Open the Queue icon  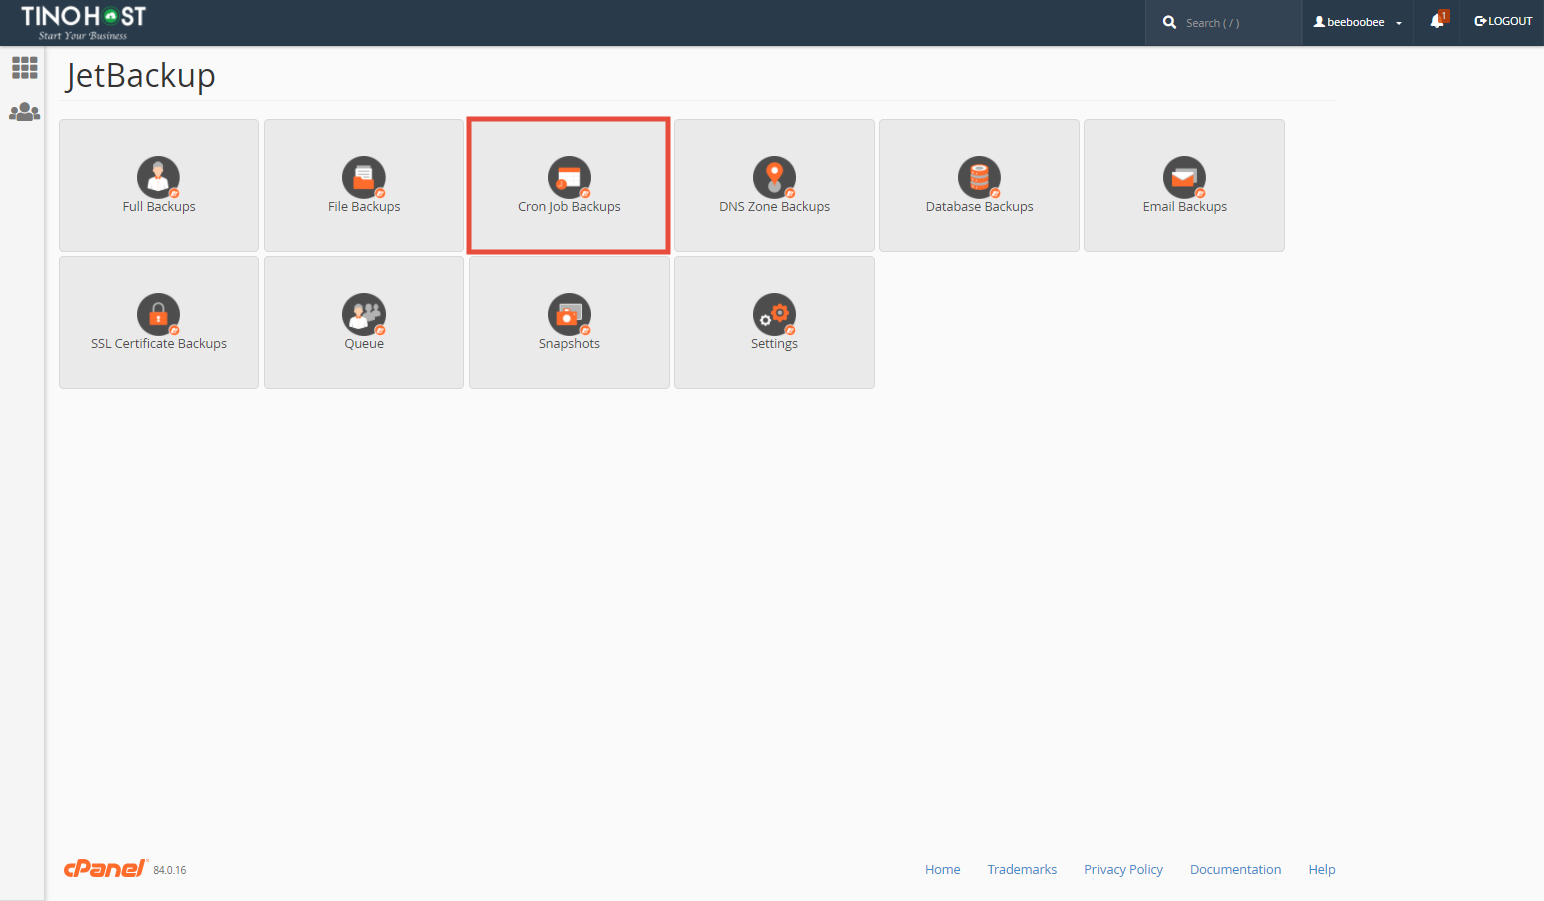(x=364, y=315)
